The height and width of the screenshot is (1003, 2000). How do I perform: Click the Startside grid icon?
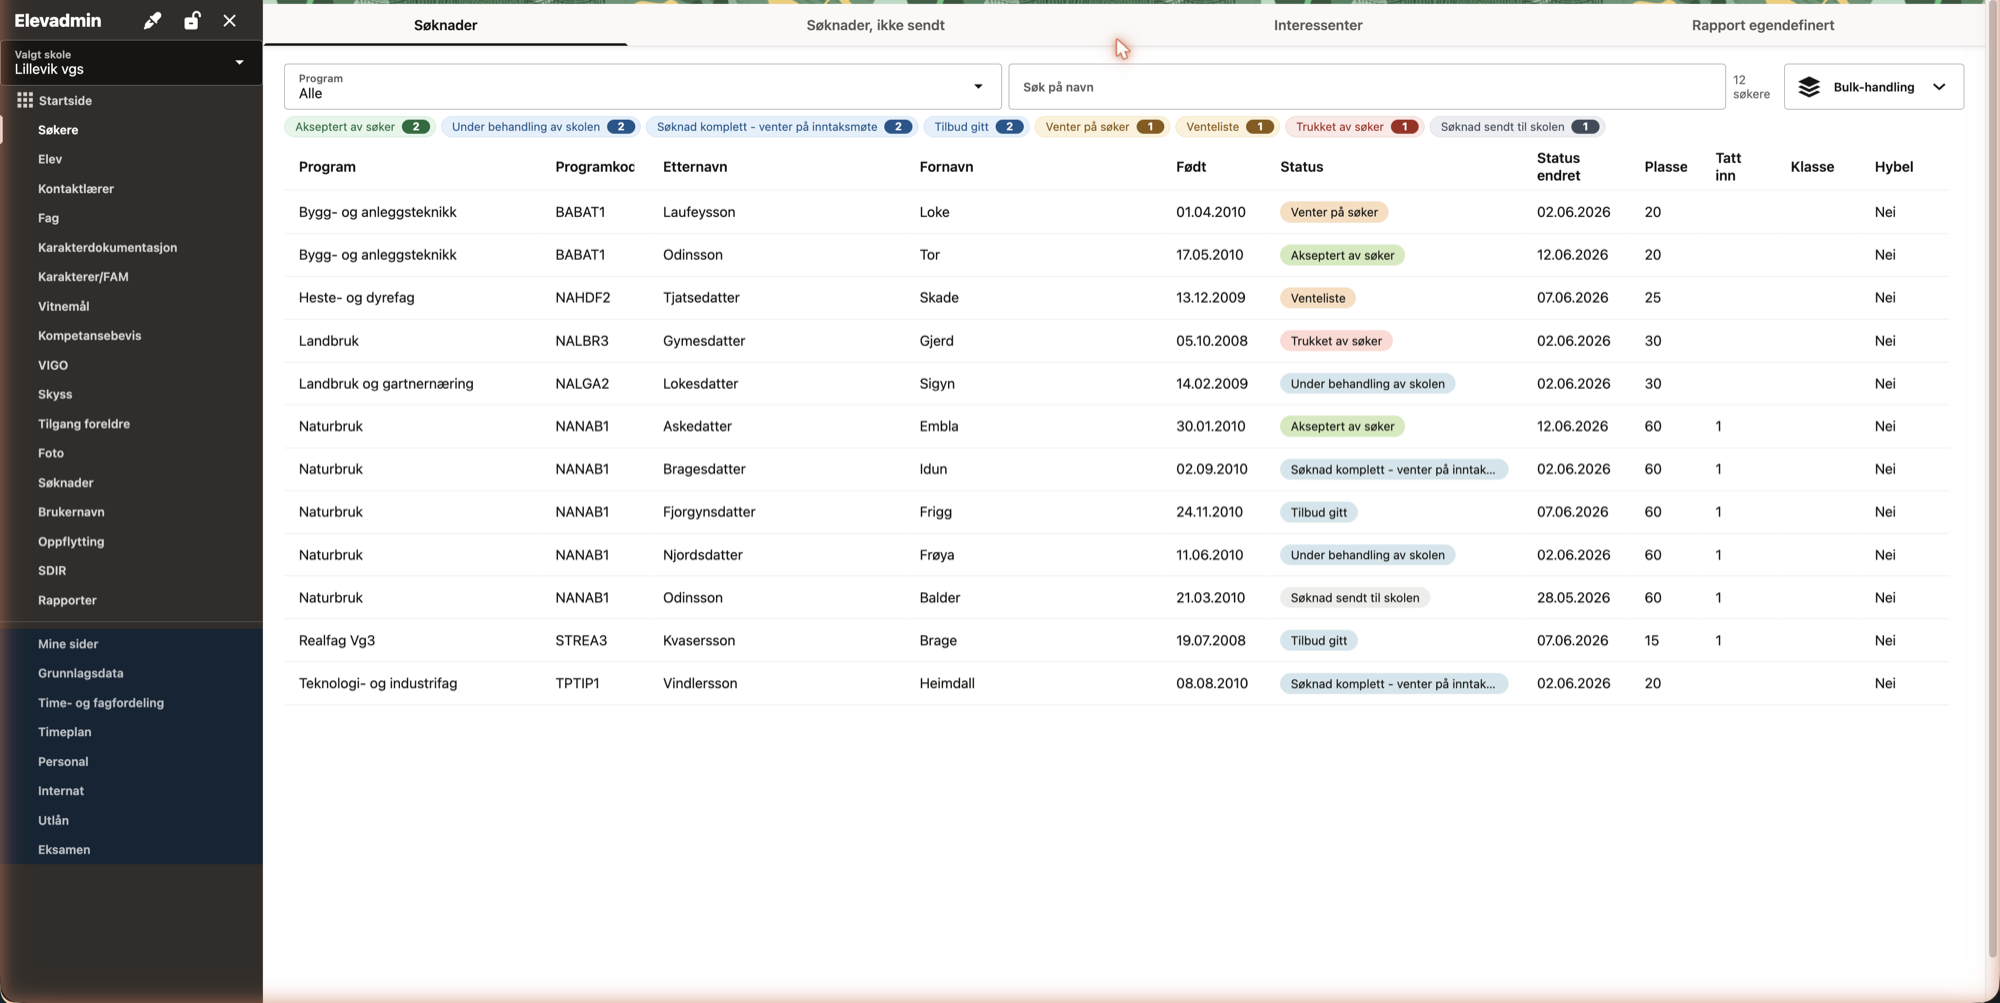25,100
